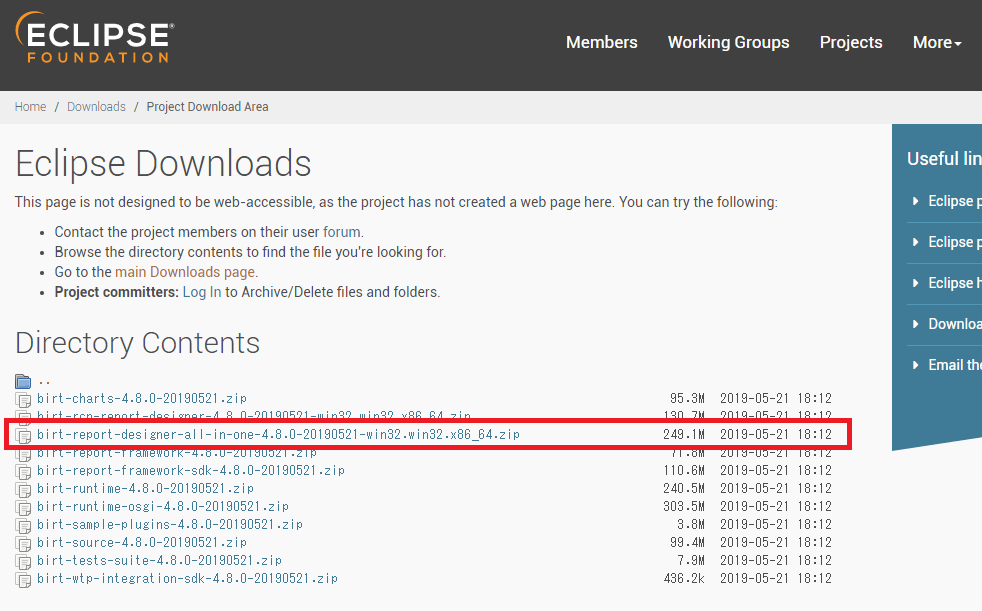Click the 99.4M file size value
This screenshot has height=611, width=982.
point(687,542)
